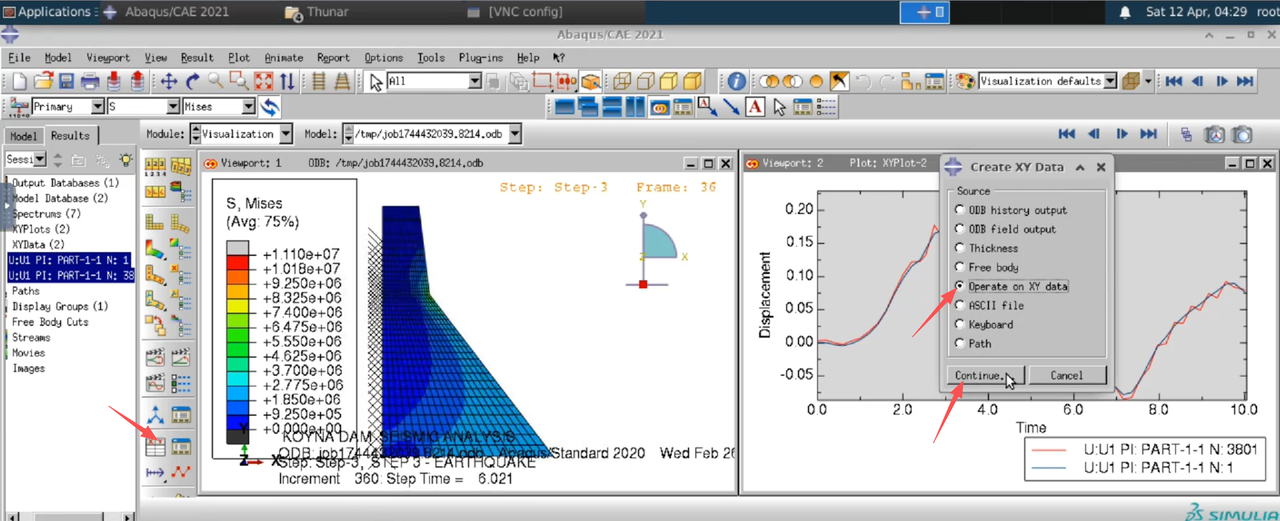Open the File menu
This screenshot has height=521, width=1280.
pos(19,57)
